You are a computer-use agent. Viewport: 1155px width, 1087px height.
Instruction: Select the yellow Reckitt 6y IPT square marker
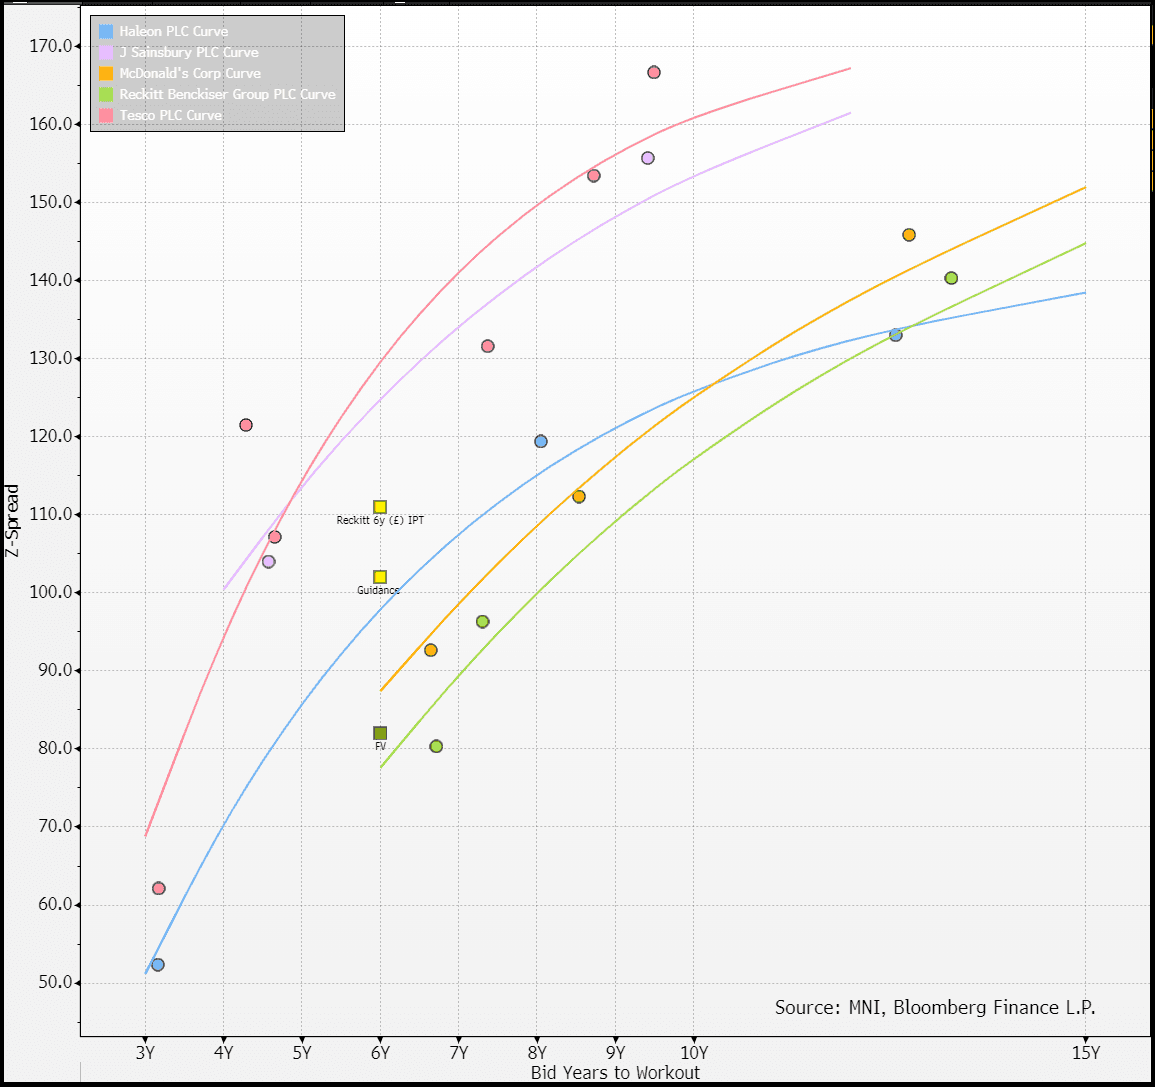click(x=380, y=507)
